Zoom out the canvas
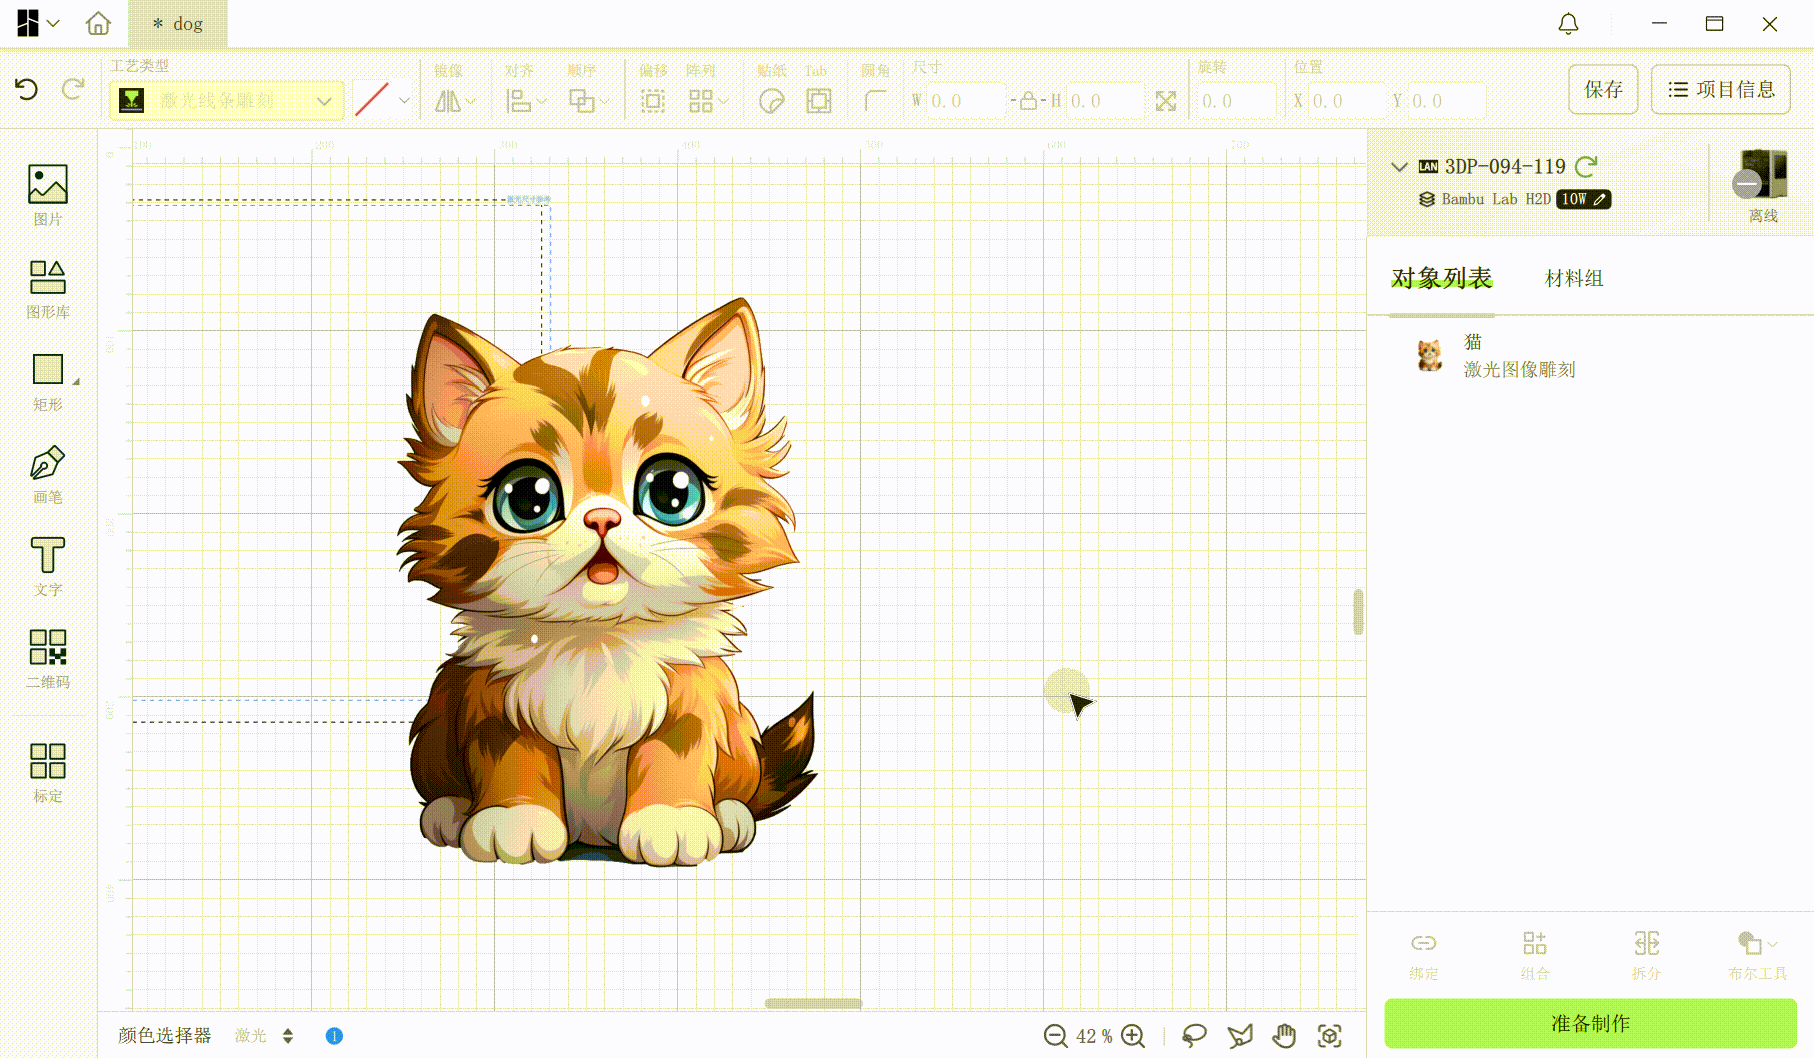The height and width of the screenshot is (1058, 1814). [1055, 1036]
